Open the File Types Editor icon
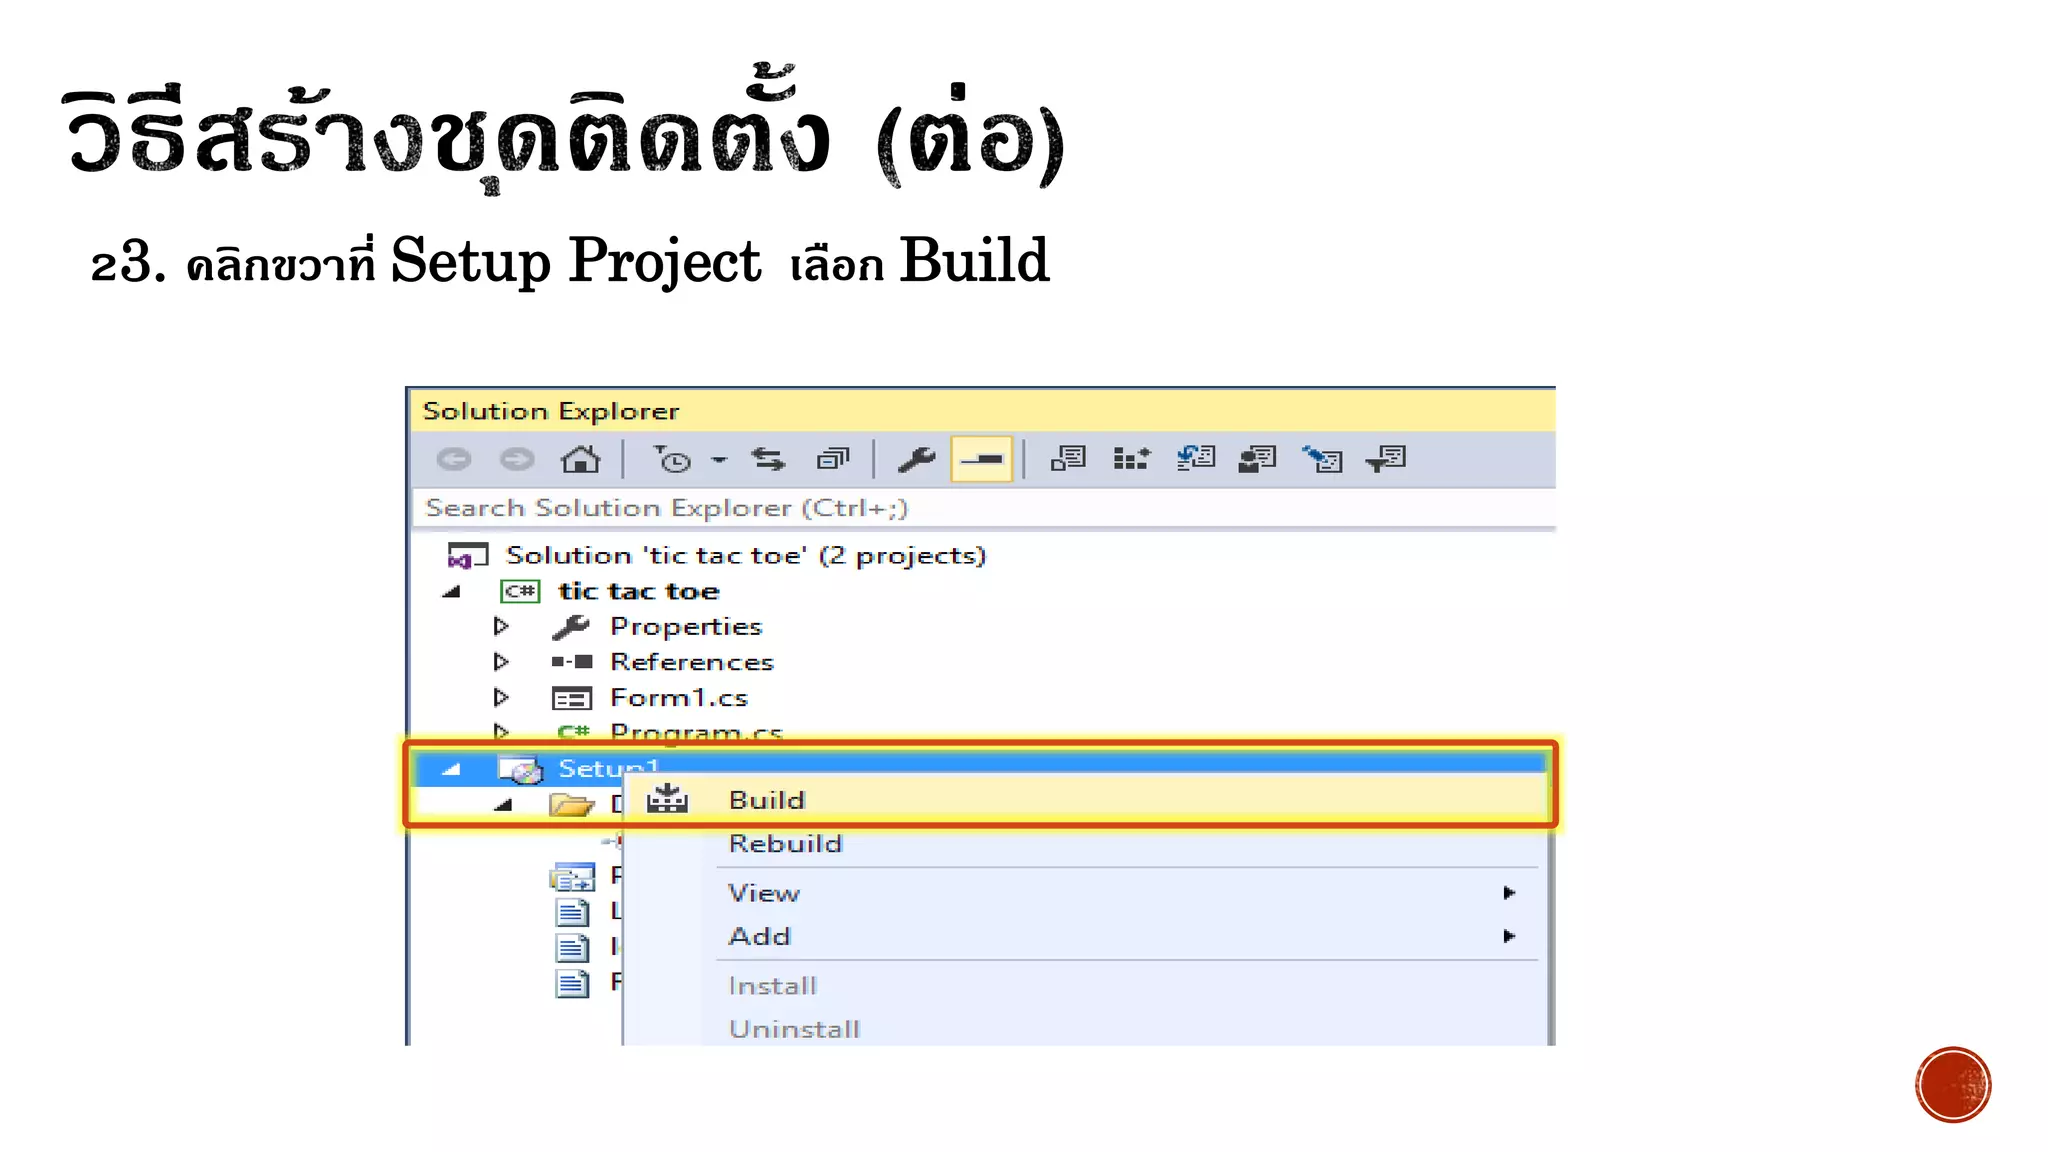The width and height of the screenshot is (2048, 1152). click(1196, 459)
